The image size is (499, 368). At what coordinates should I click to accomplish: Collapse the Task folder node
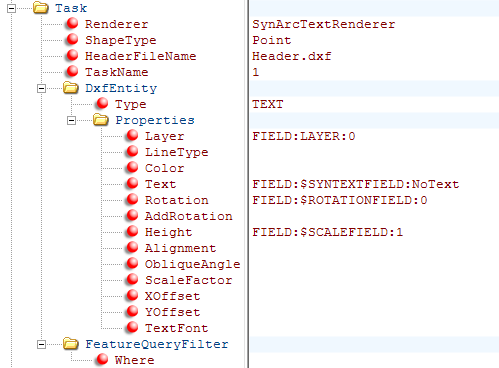tap(11, 8)
